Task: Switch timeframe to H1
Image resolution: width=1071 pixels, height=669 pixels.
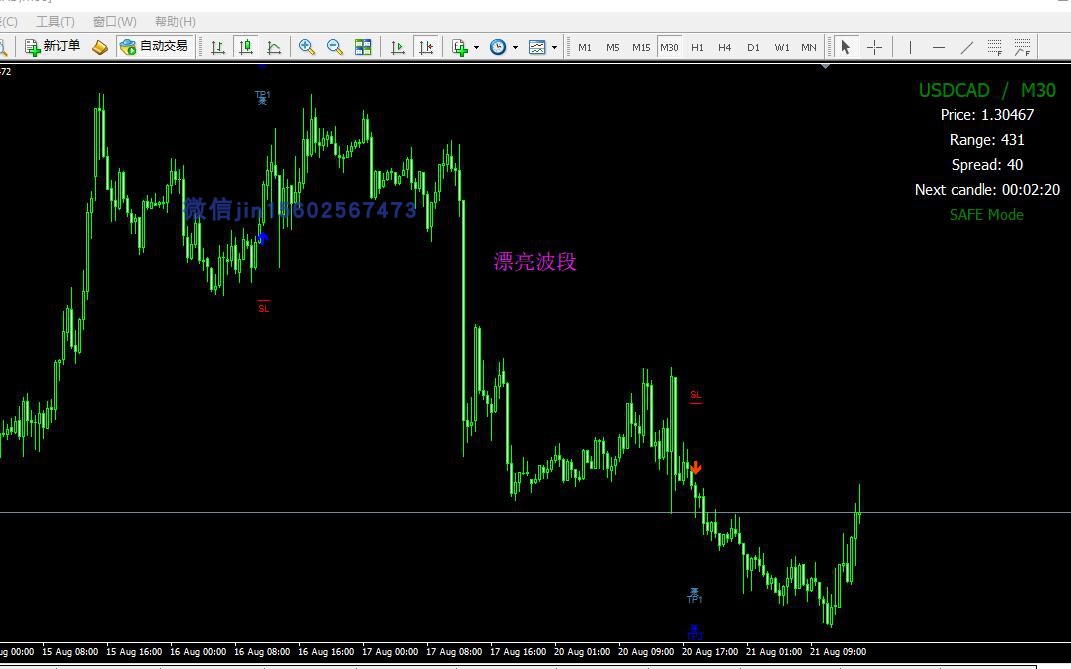Action: pyautogui.click(x=697, y=47)
